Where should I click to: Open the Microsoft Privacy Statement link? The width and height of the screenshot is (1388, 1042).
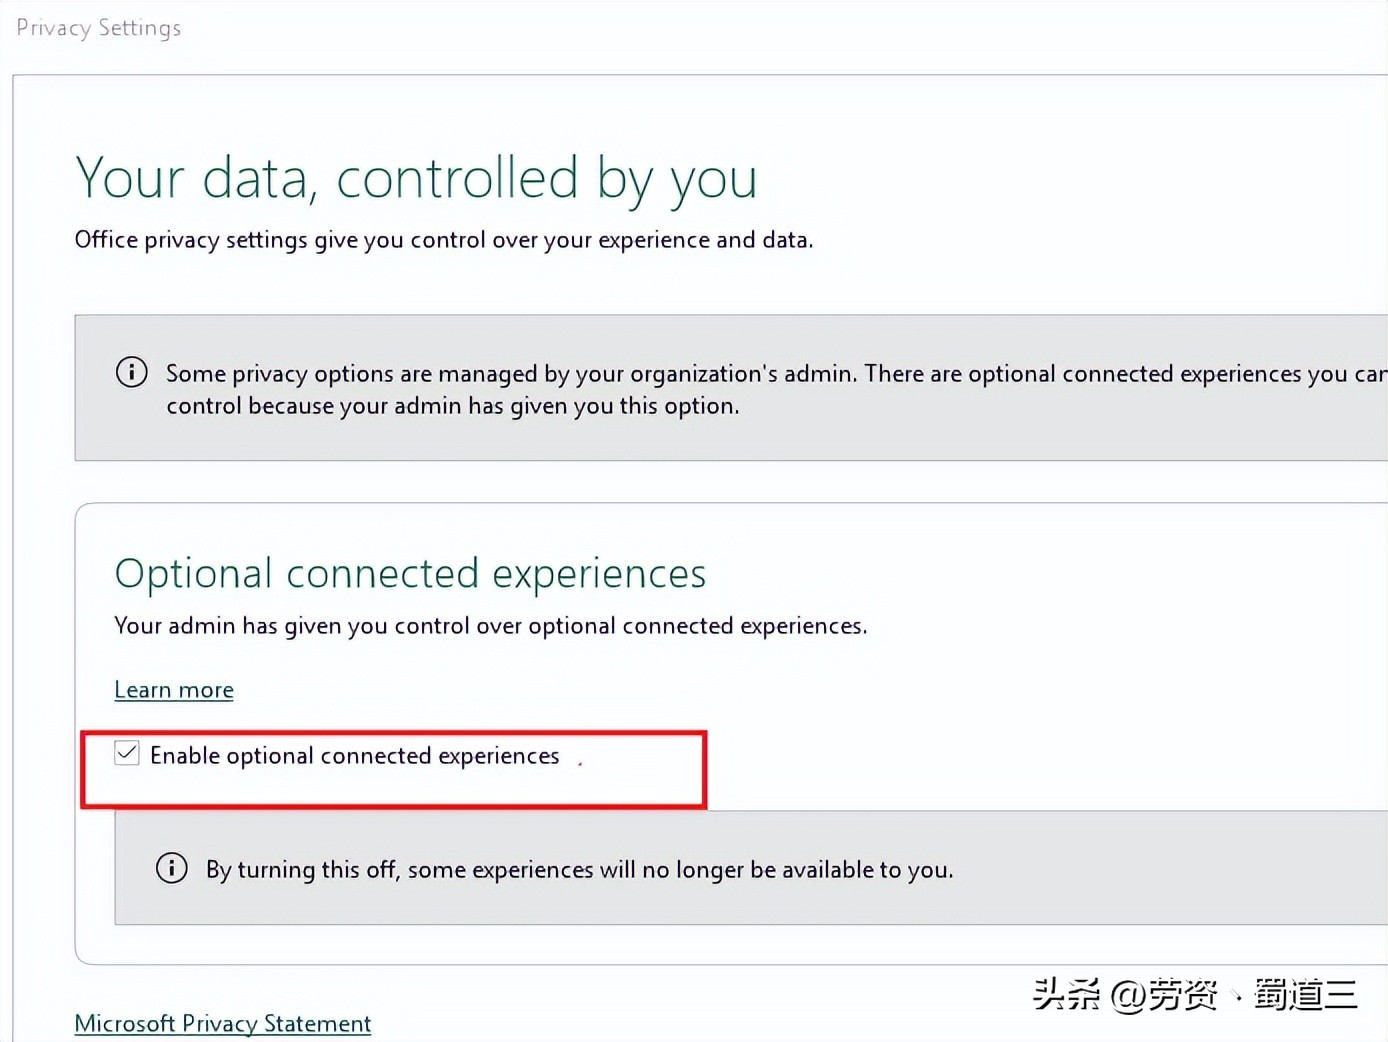pyautogui.click(x=223, y=1023)
